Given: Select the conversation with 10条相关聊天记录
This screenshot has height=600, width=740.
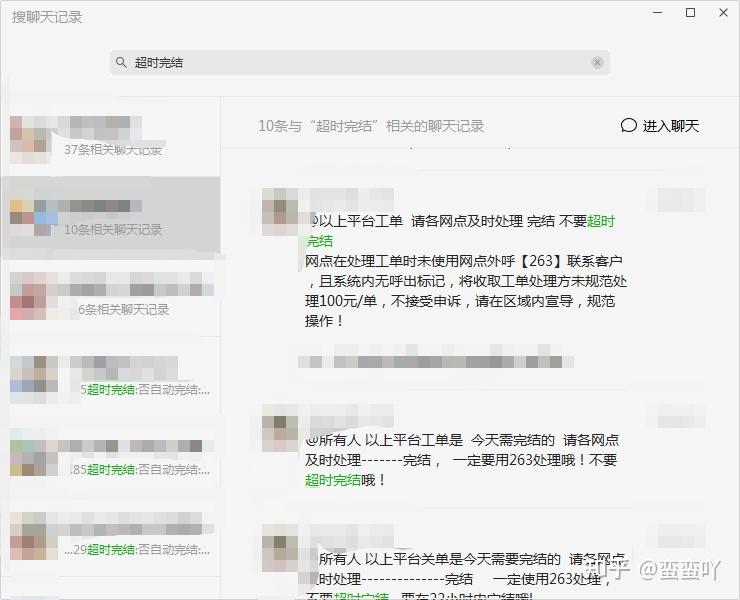Looking at the screenshot, I should tap(110, 219).
